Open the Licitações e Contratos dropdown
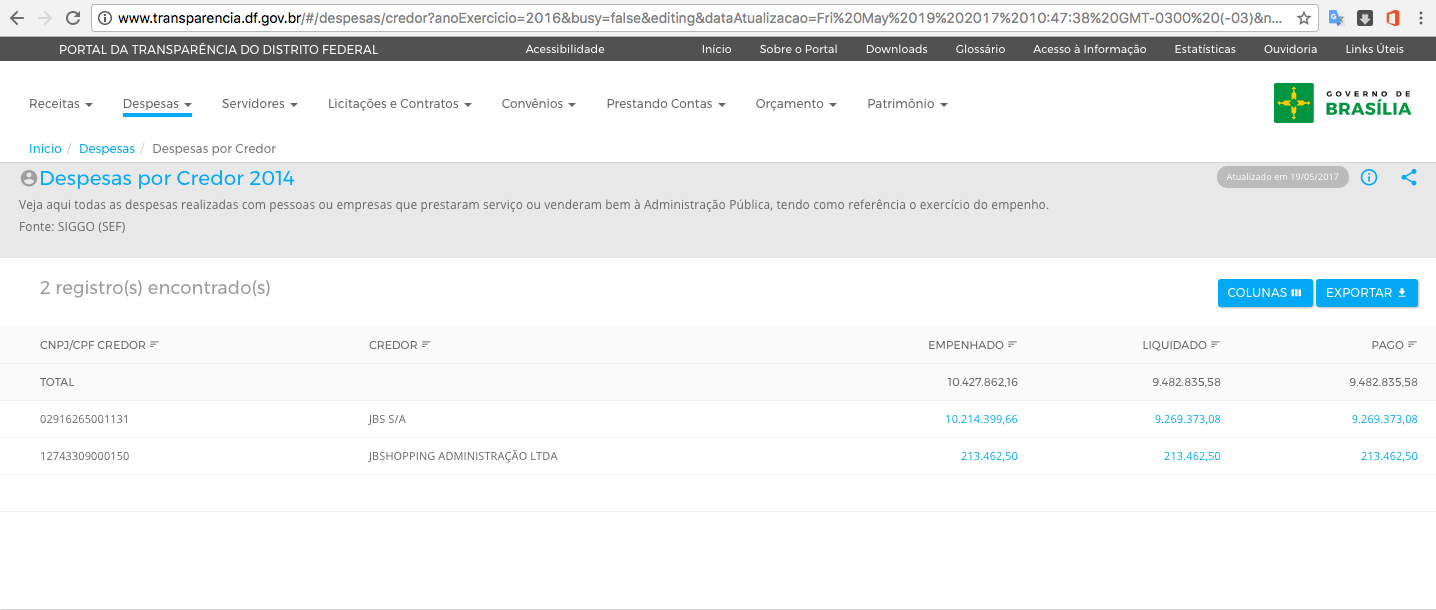This screenshot has width=1436, height=610. coord(400,104)
